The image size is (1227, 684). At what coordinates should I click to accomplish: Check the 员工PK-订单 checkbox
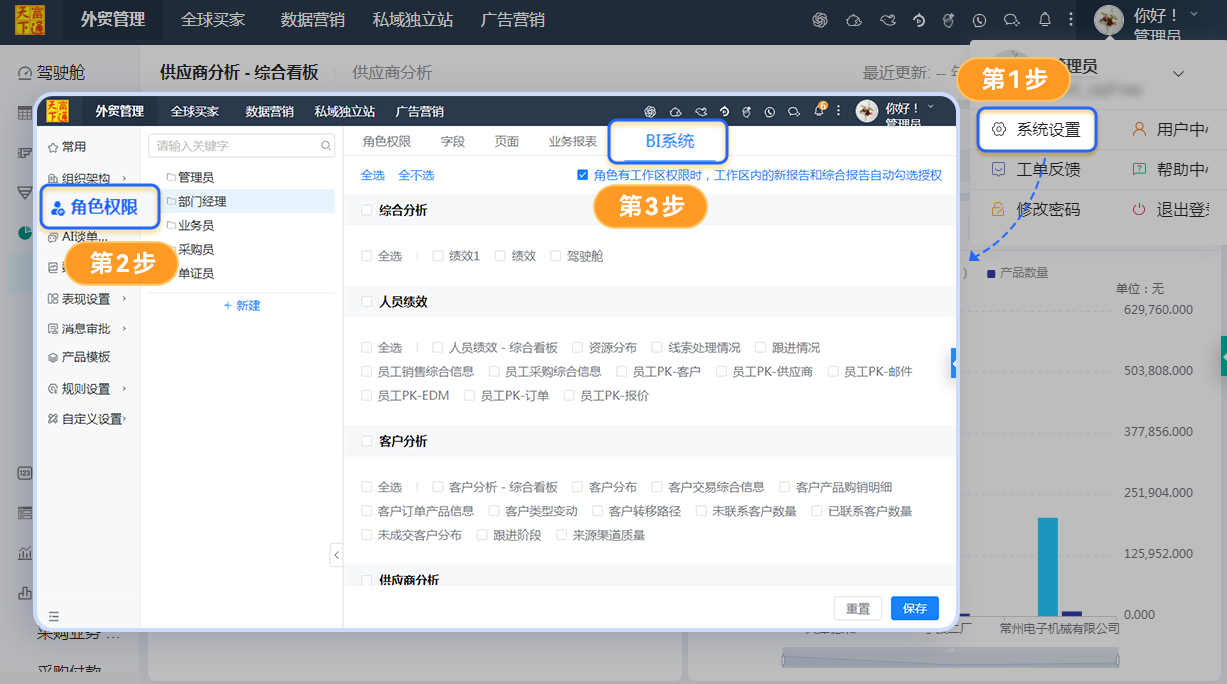pyautogui.click(x=470, y=395)
